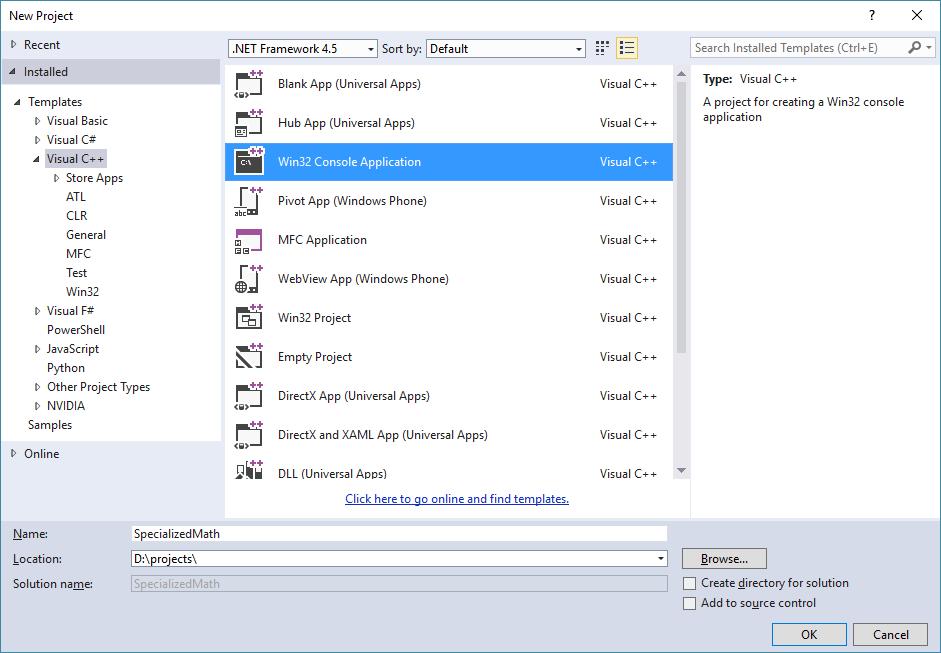The height and width of the screenshot is (653, 941).
Task: Select MFC in the tree
Action: pyautogui.click(x=78, y=254)
